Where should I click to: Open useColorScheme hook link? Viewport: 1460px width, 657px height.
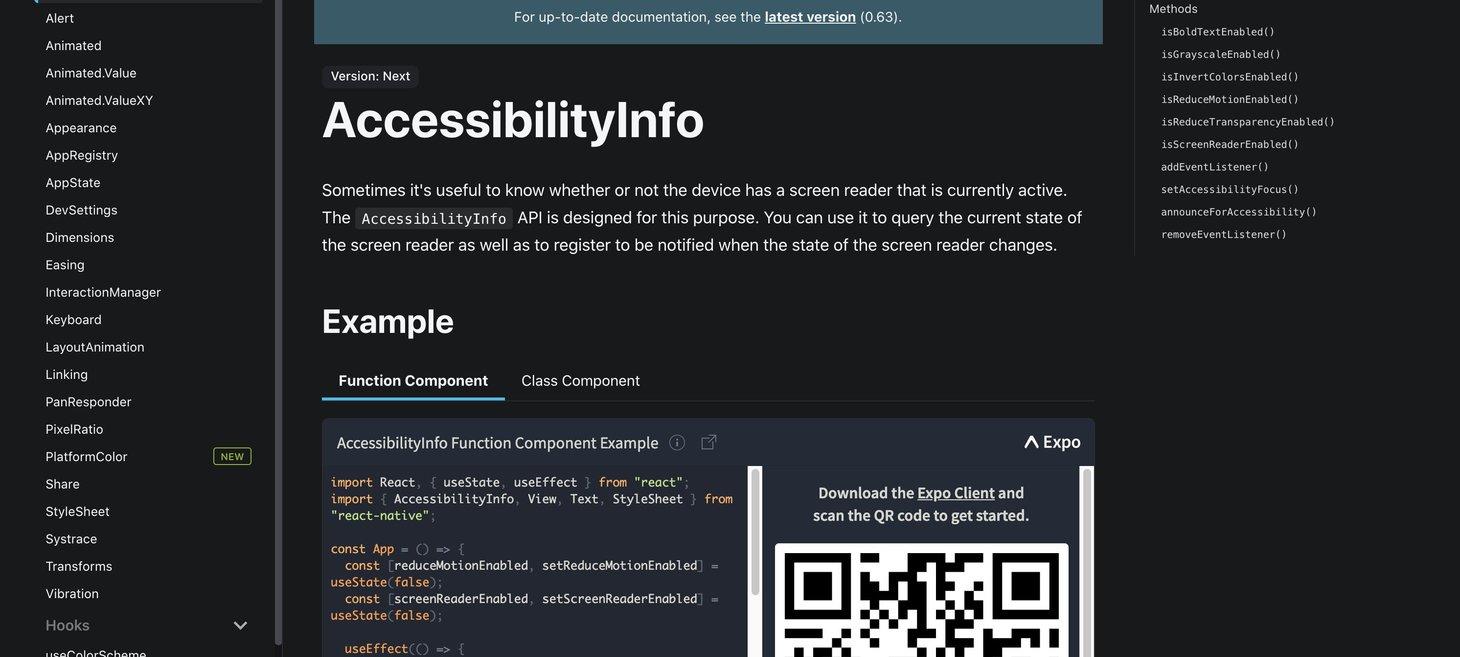pos(96,654)
